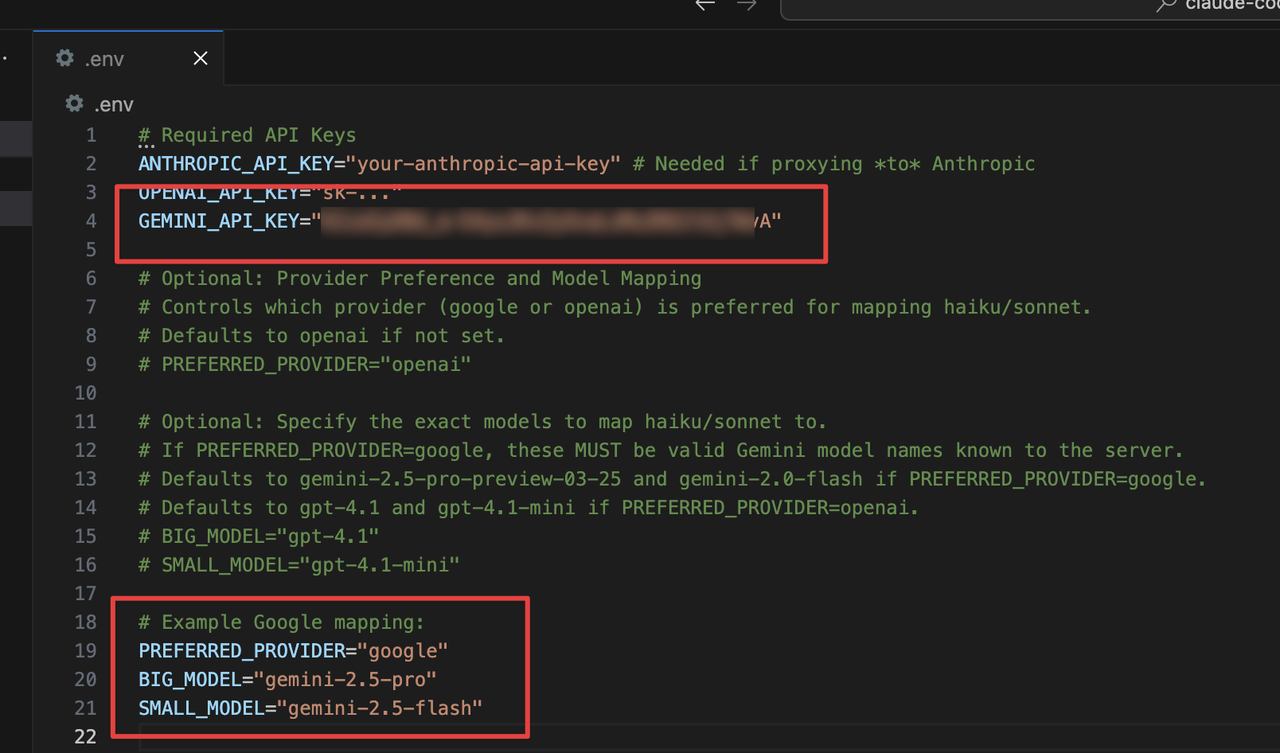Click the BIG_MODEL="gemini-2.5-pro" value
This screenshot has width=1280, height=753.
point(345,679)
